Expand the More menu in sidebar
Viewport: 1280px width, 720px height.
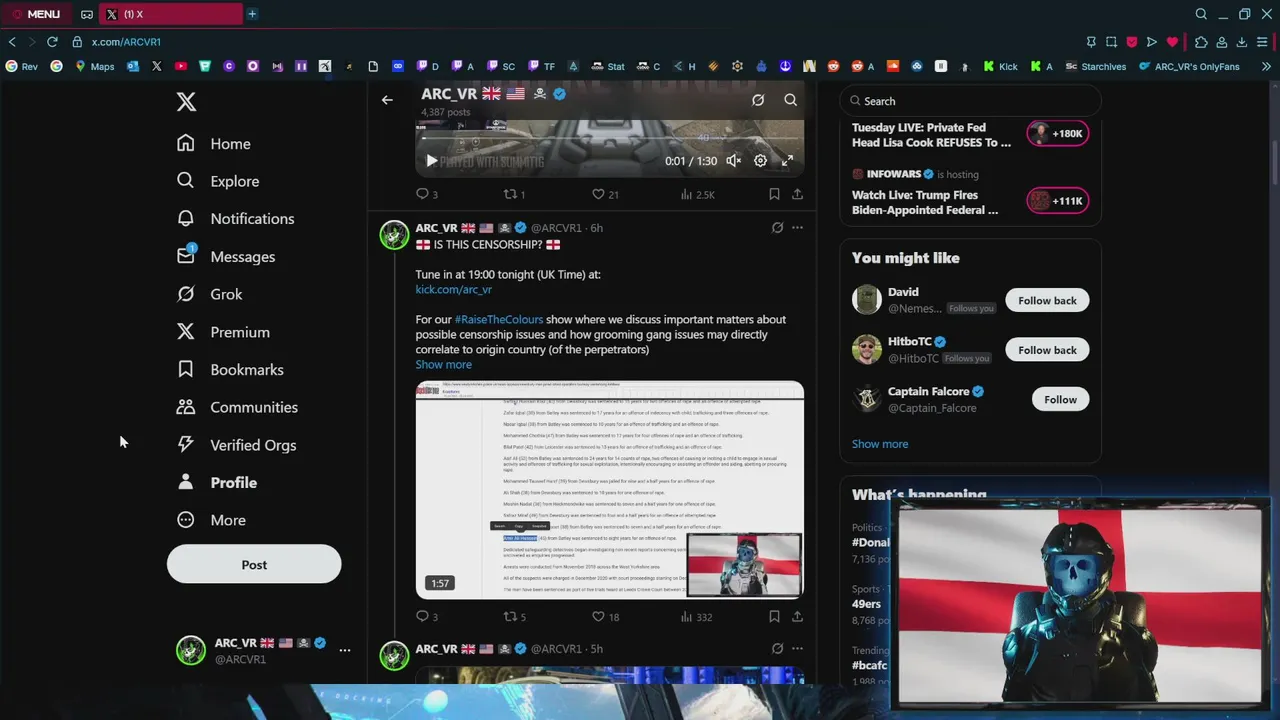click(x=212, y=520)
